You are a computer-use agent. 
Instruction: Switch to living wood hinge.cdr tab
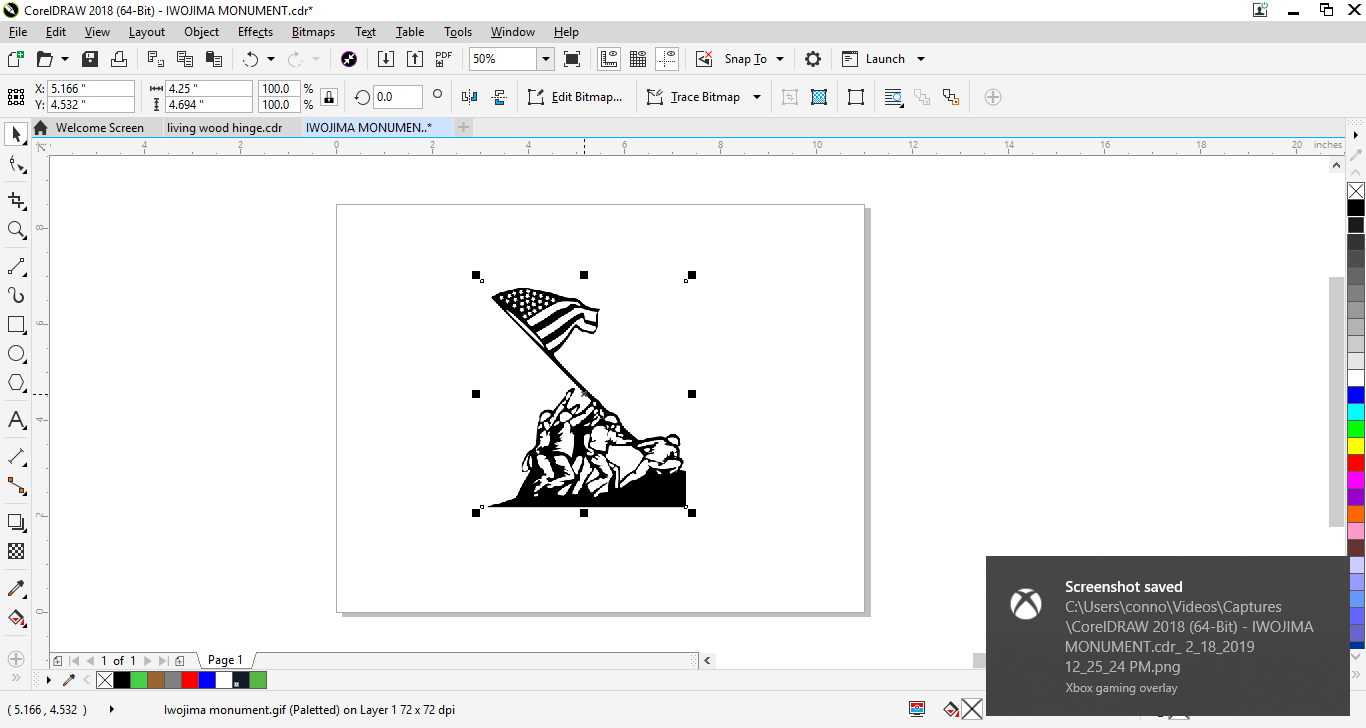tap(225, 128)
